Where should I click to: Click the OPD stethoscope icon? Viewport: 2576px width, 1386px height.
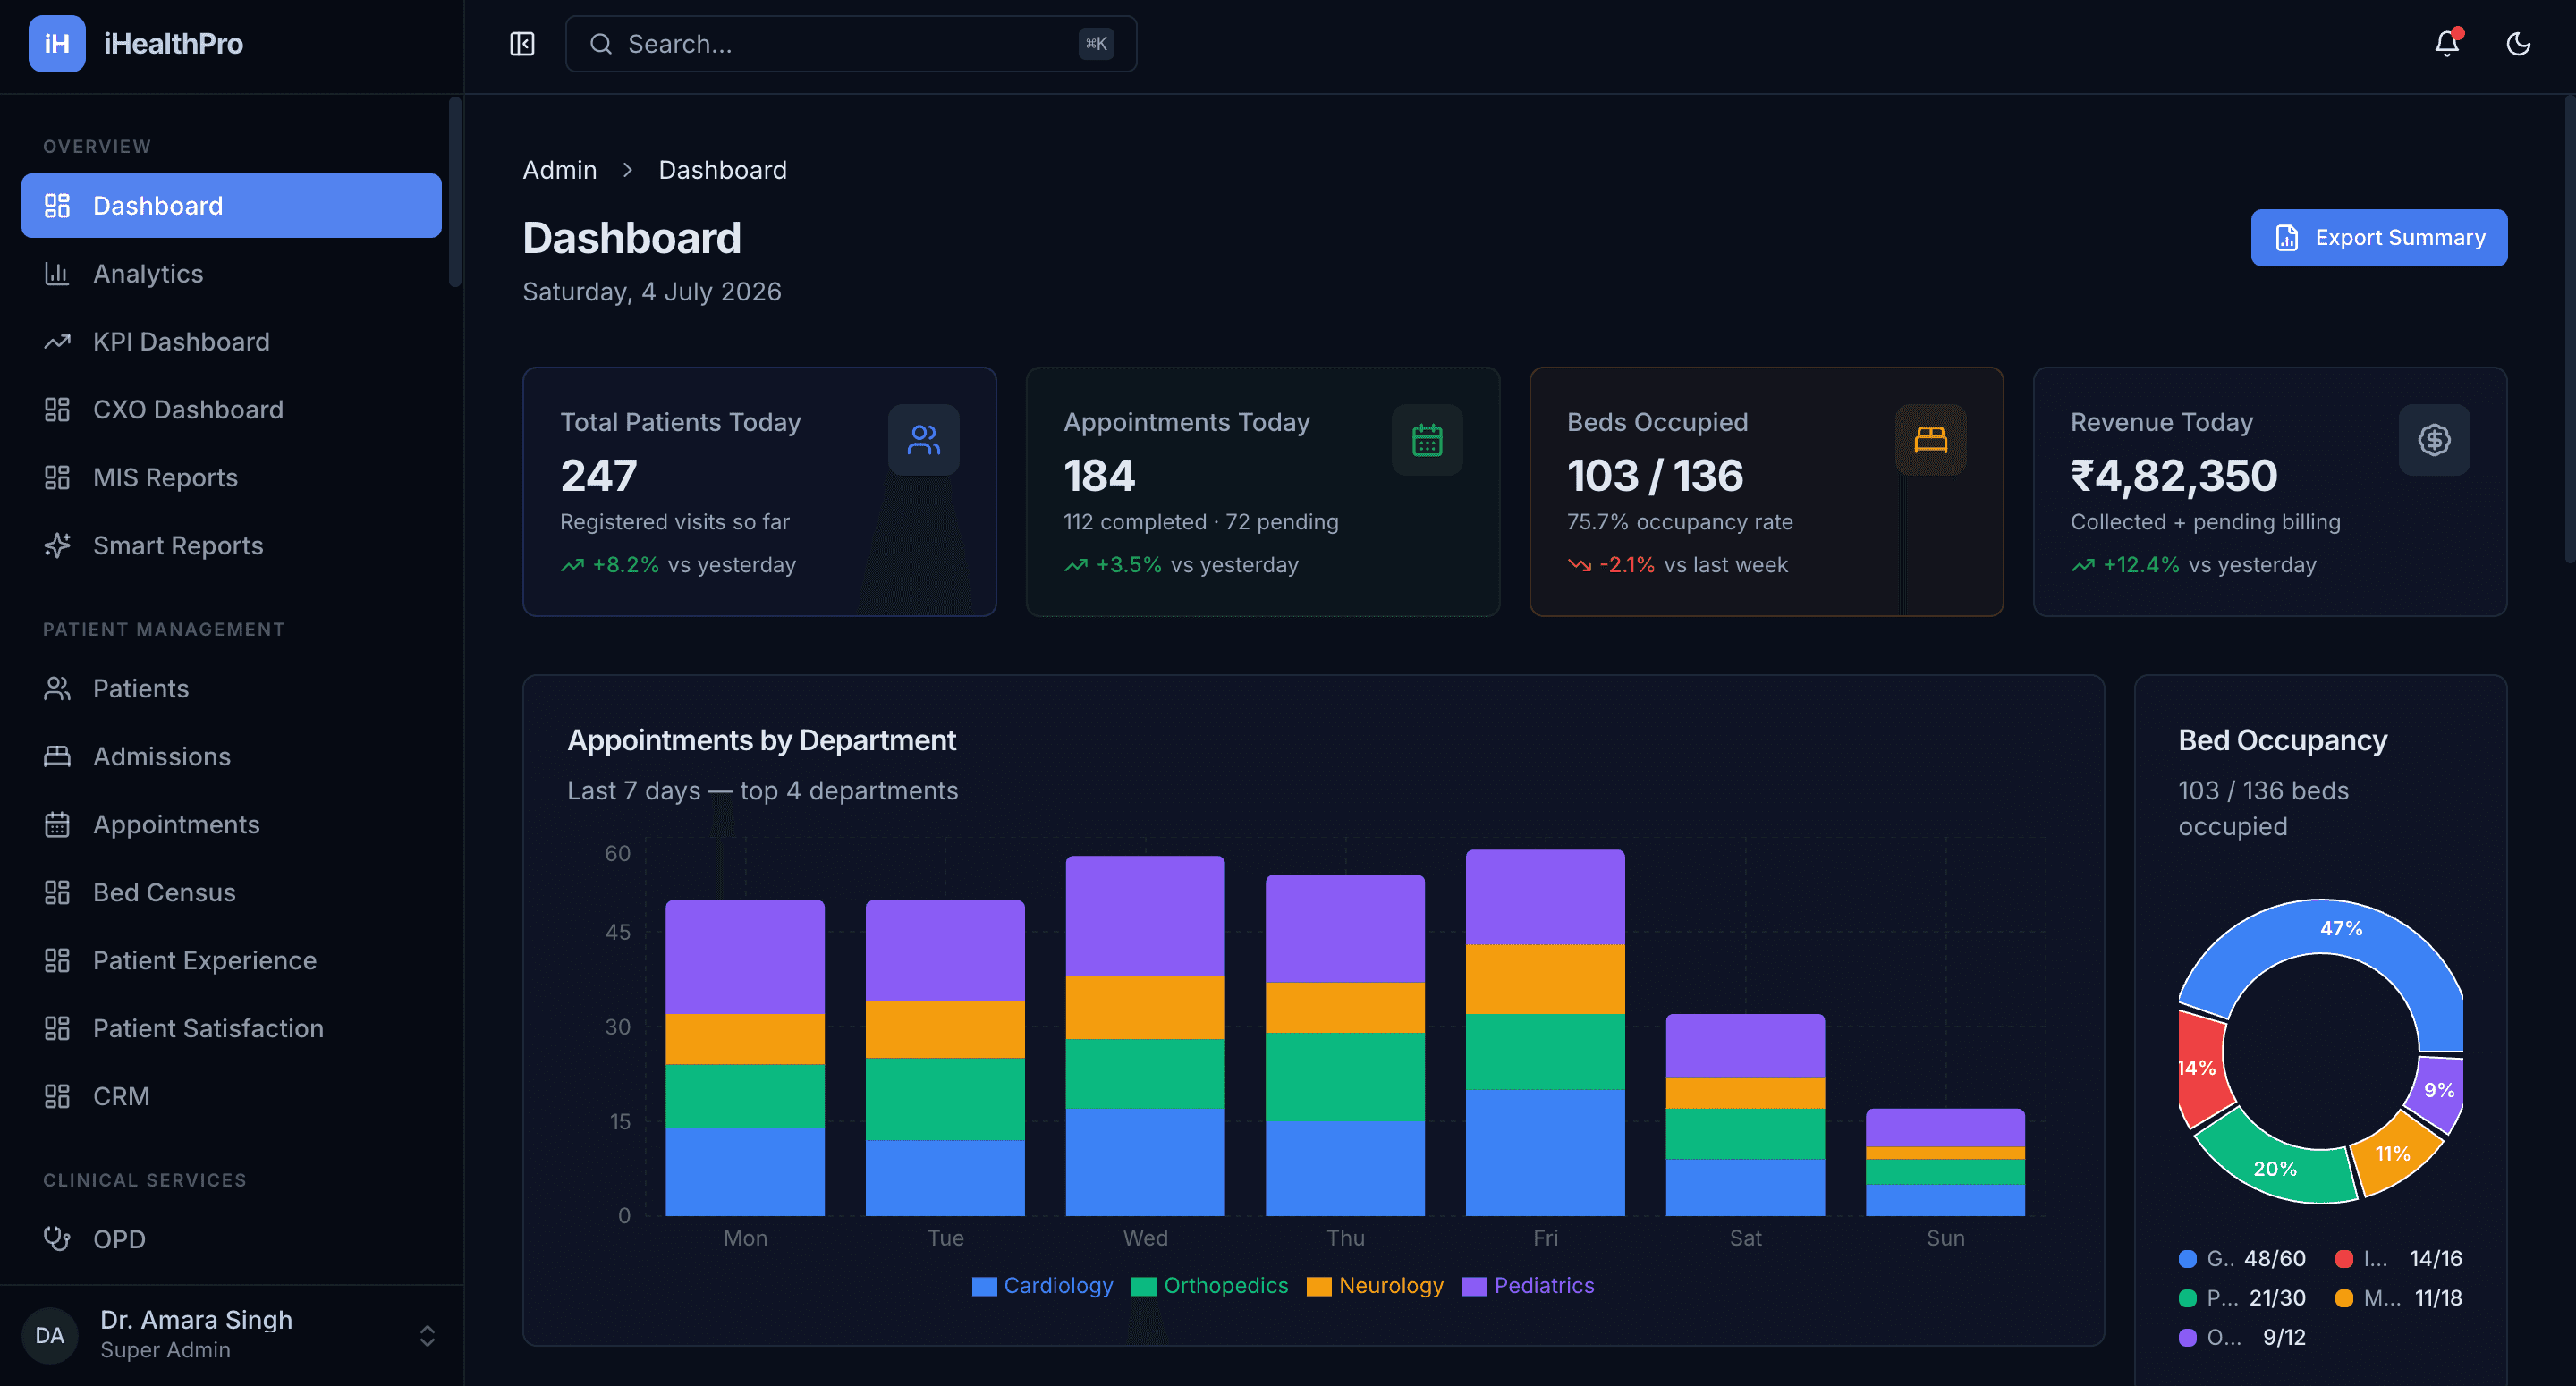(x=57, y=1240)
